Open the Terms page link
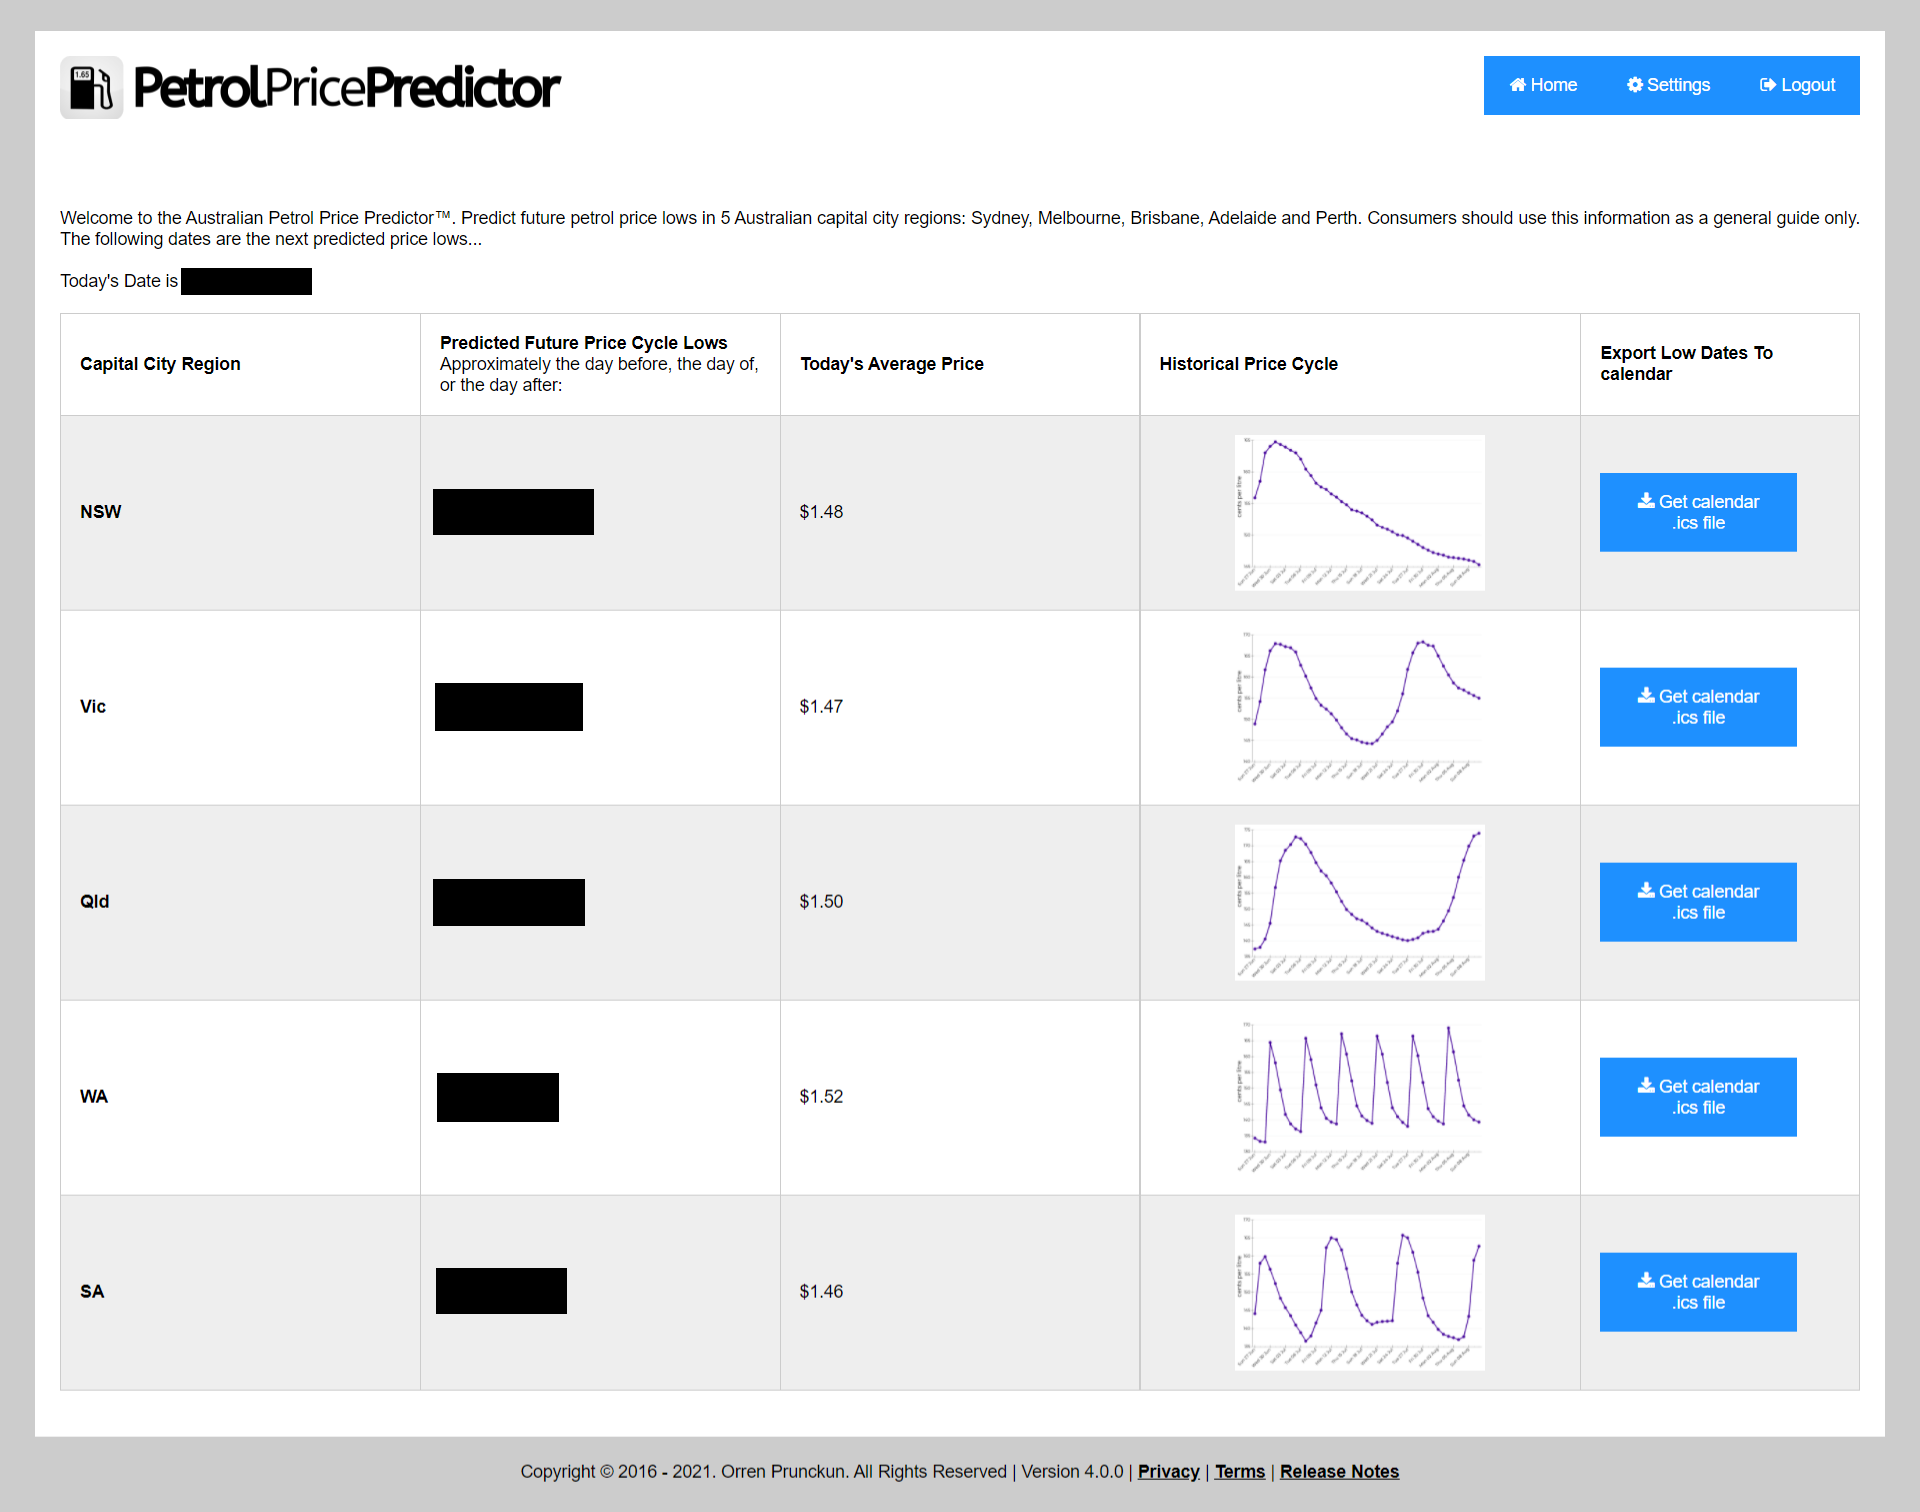 point(1240,1471)
